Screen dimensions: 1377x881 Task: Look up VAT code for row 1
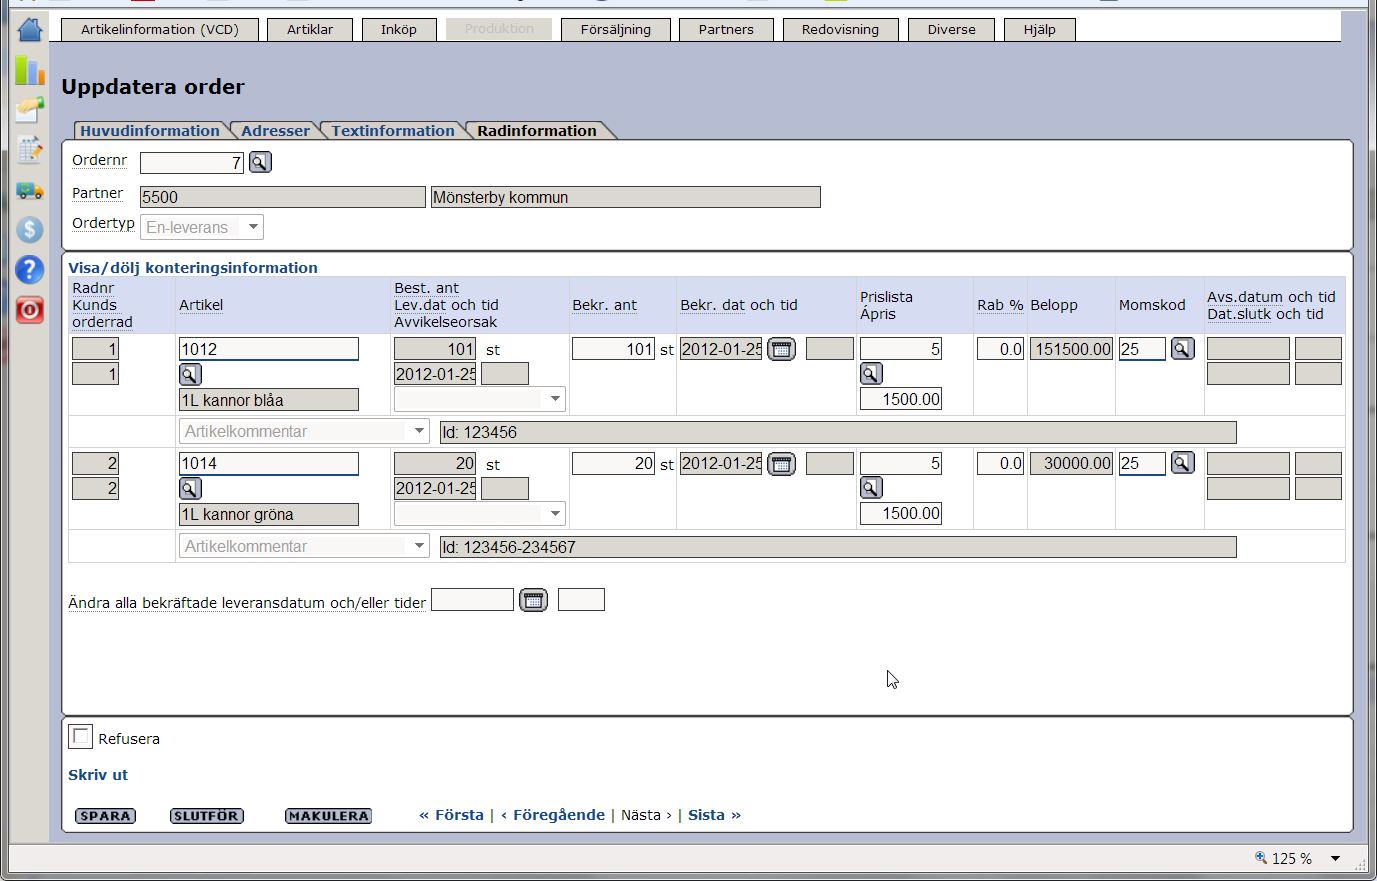coord(1183,349)
